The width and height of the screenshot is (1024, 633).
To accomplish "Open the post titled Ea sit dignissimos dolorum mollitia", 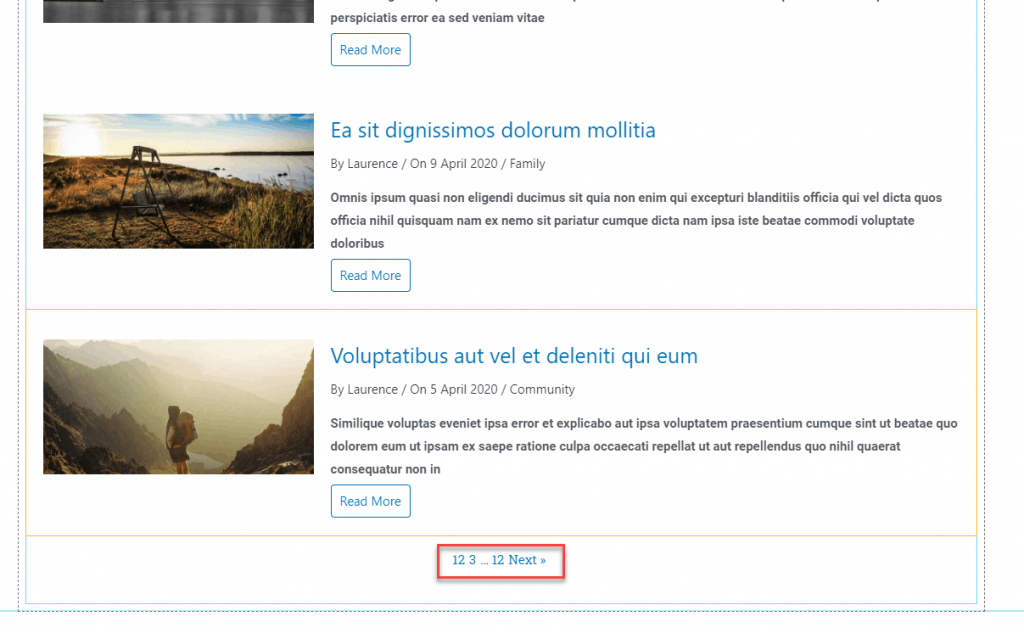I will click(x=493, y=131).
